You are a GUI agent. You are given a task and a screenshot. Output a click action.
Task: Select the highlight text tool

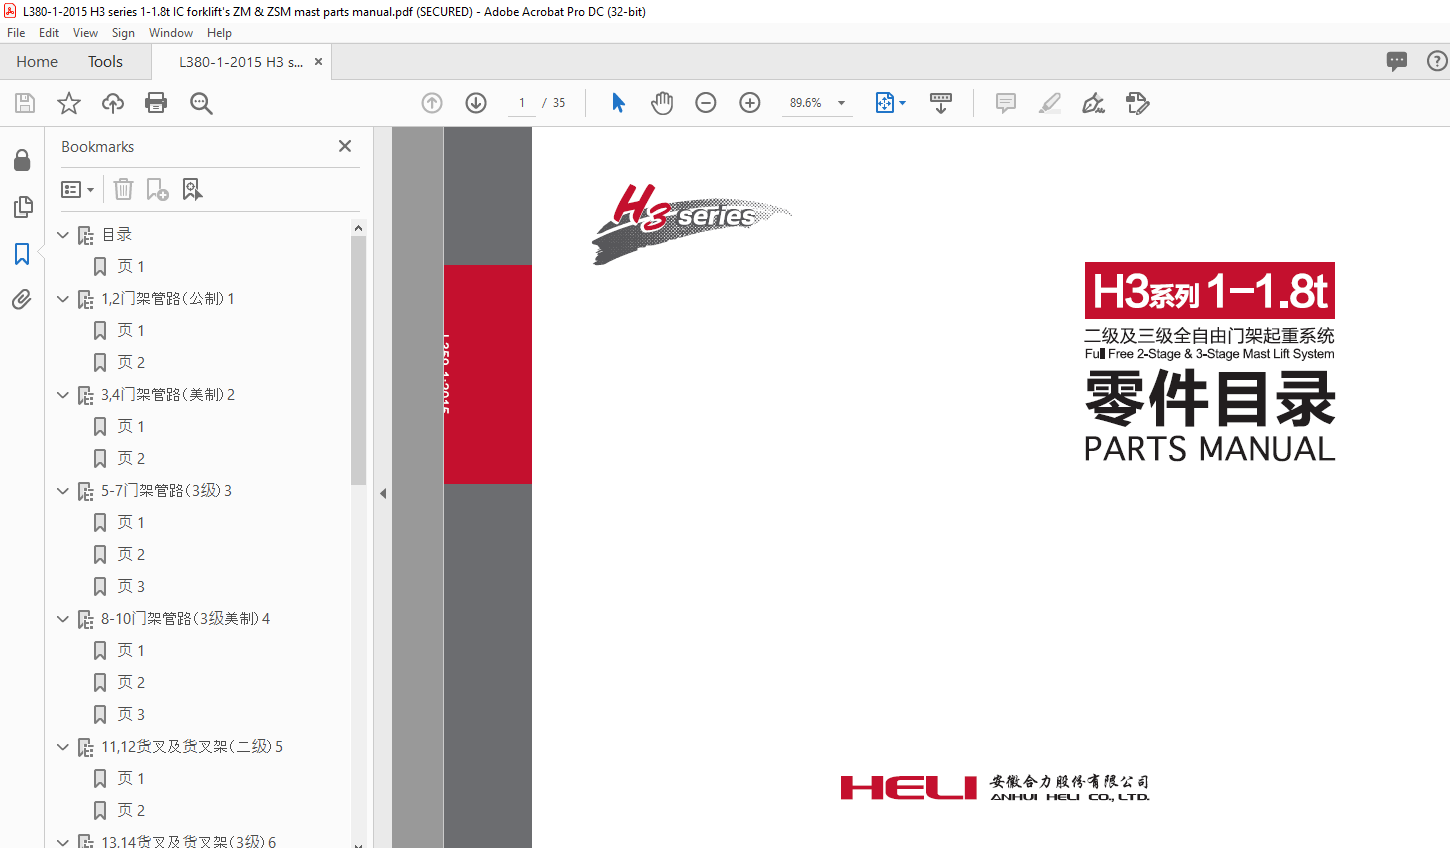point(1050,103)
